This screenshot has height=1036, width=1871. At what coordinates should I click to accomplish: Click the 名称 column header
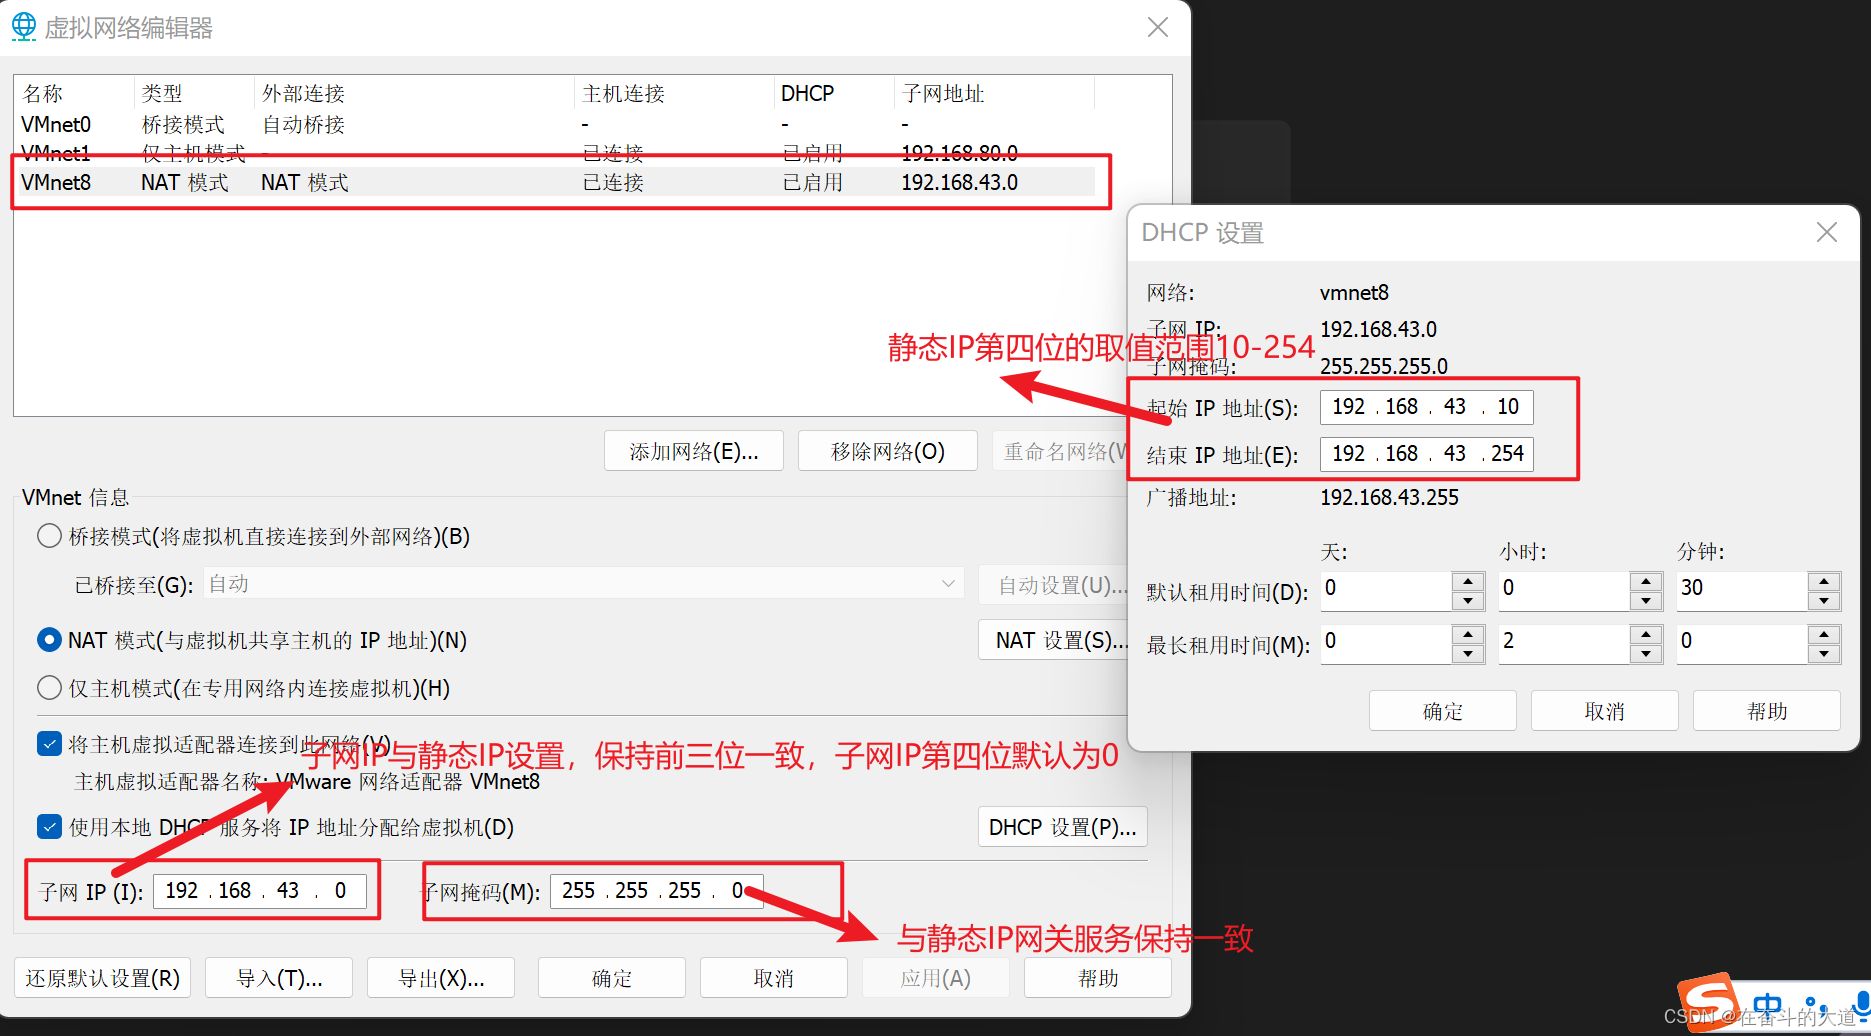click(73, 93)
